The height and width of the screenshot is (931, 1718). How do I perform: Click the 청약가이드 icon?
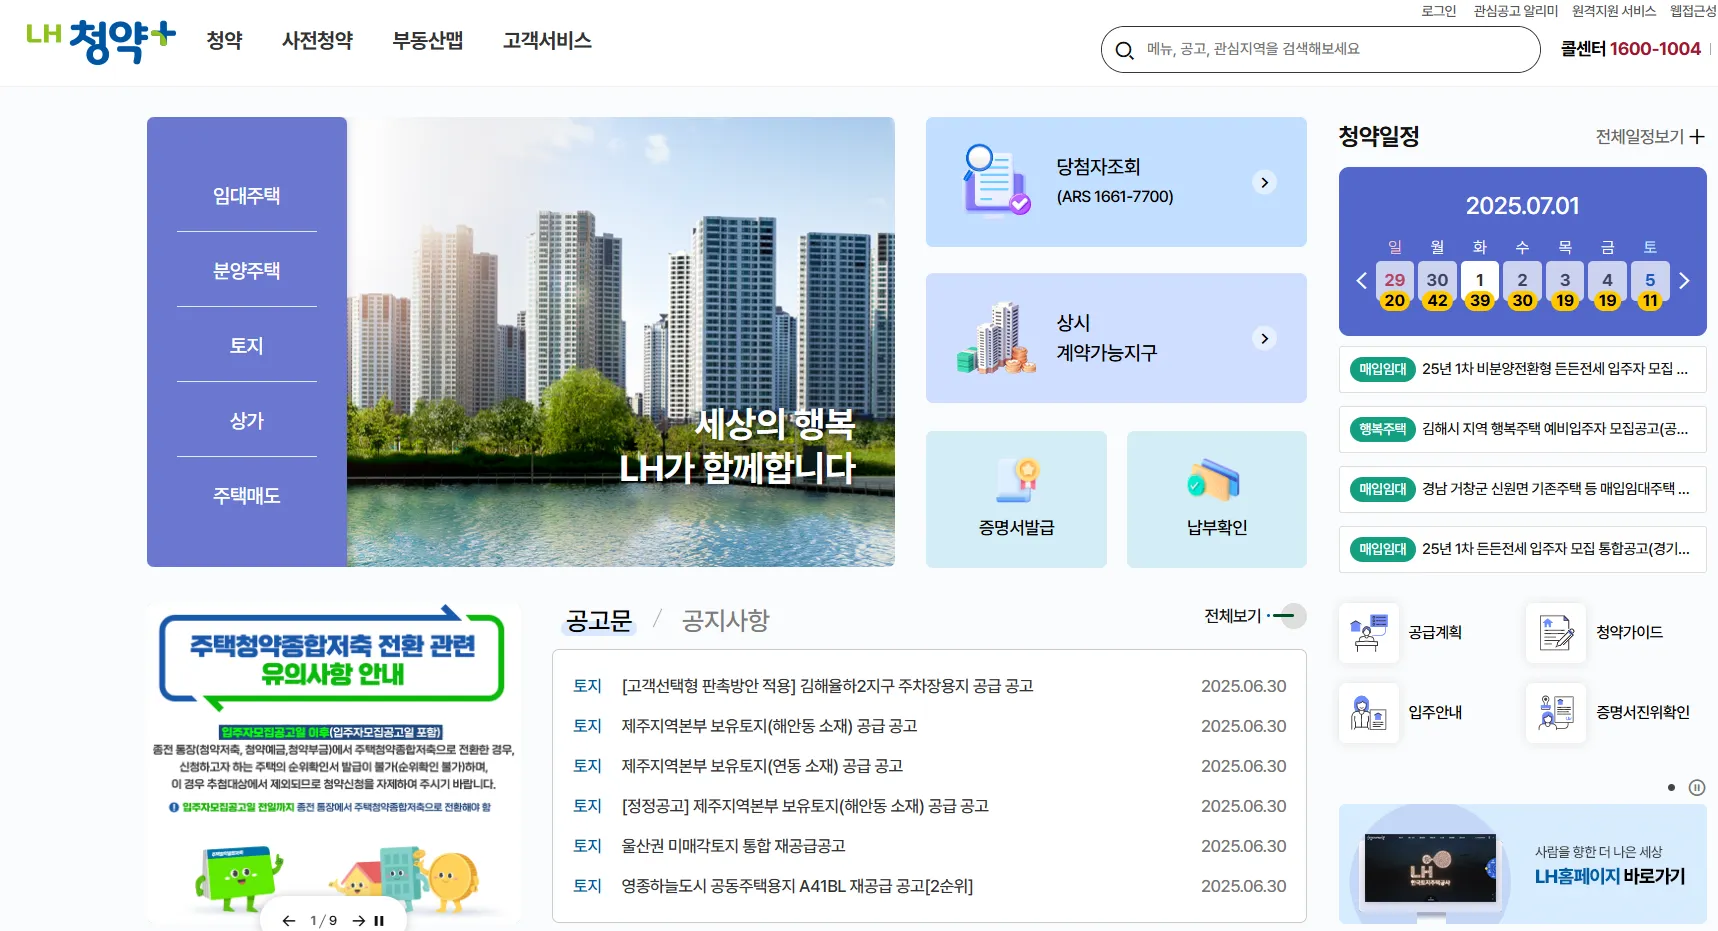point(1556,633)
